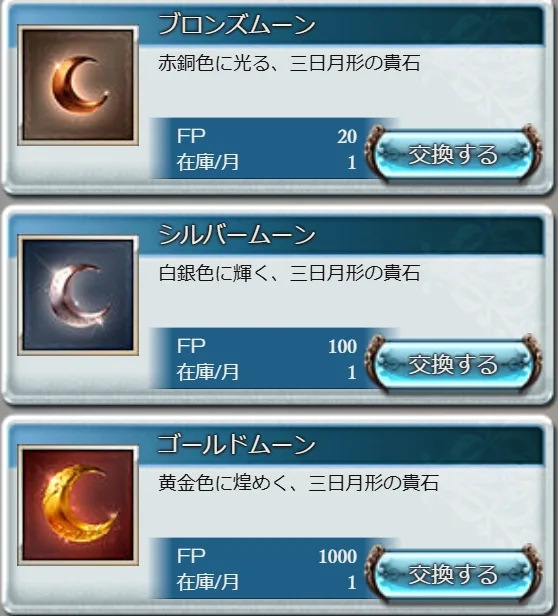Image resolution: width=558 pixels, height=616 pixels.
Task: Click the FP label in Silver Moon panel
Action: pos(191,346)
